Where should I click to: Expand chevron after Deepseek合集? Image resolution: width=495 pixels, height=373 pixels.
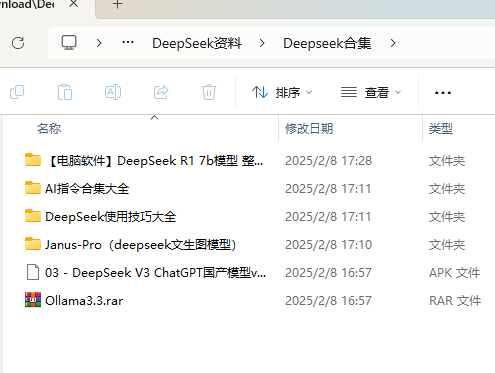pyautogui.click(x=393, y=43)
